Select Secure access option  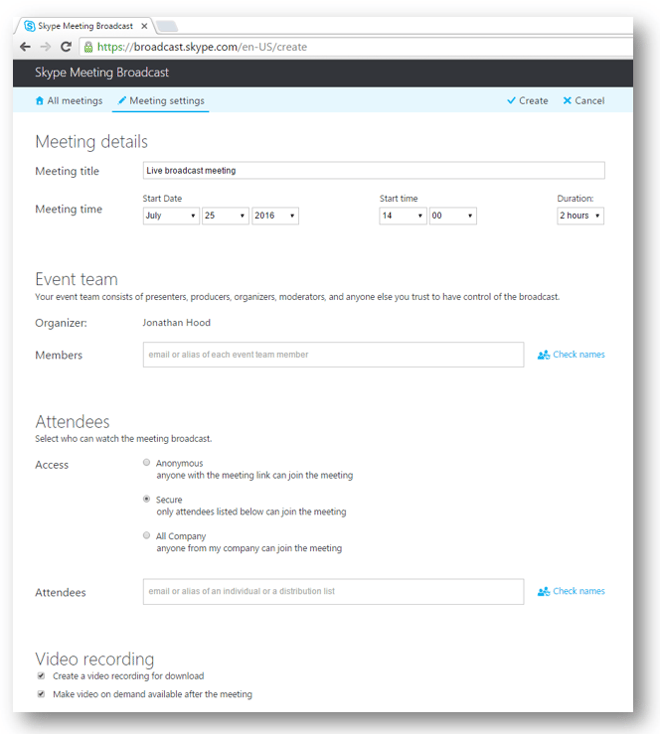147,499
